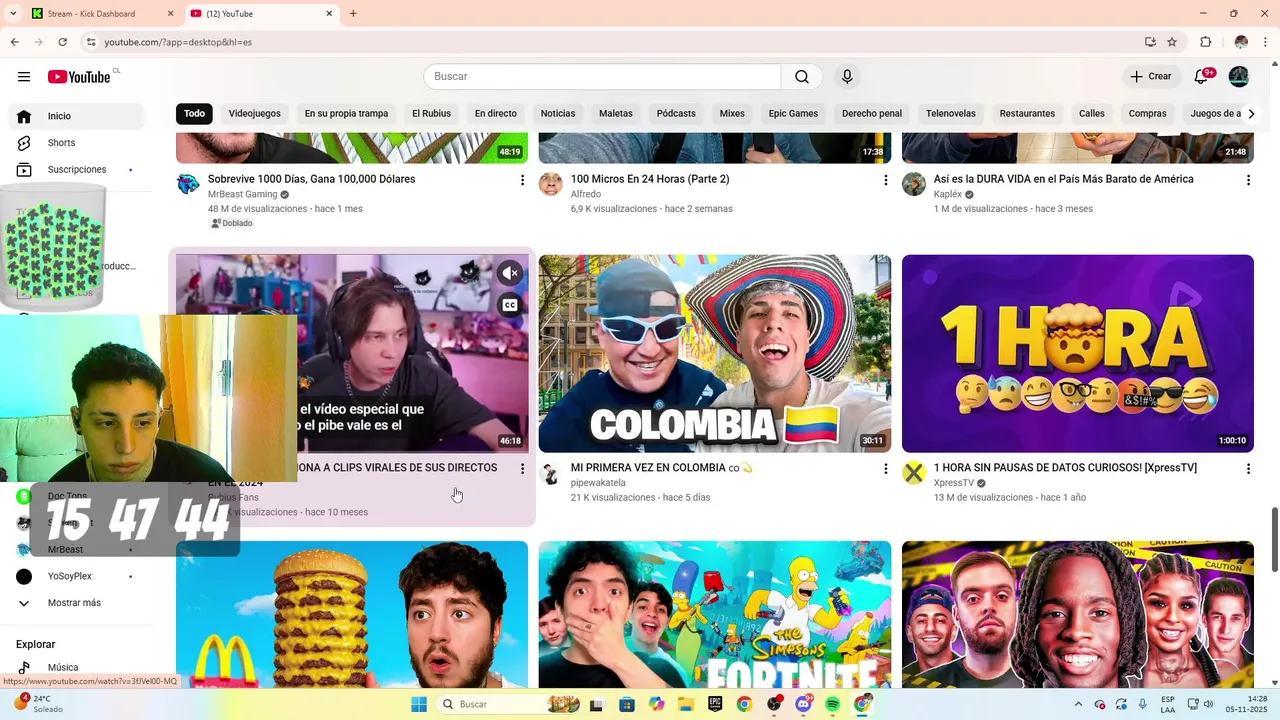Select the En directo filter chip

(x=496, y=113)
